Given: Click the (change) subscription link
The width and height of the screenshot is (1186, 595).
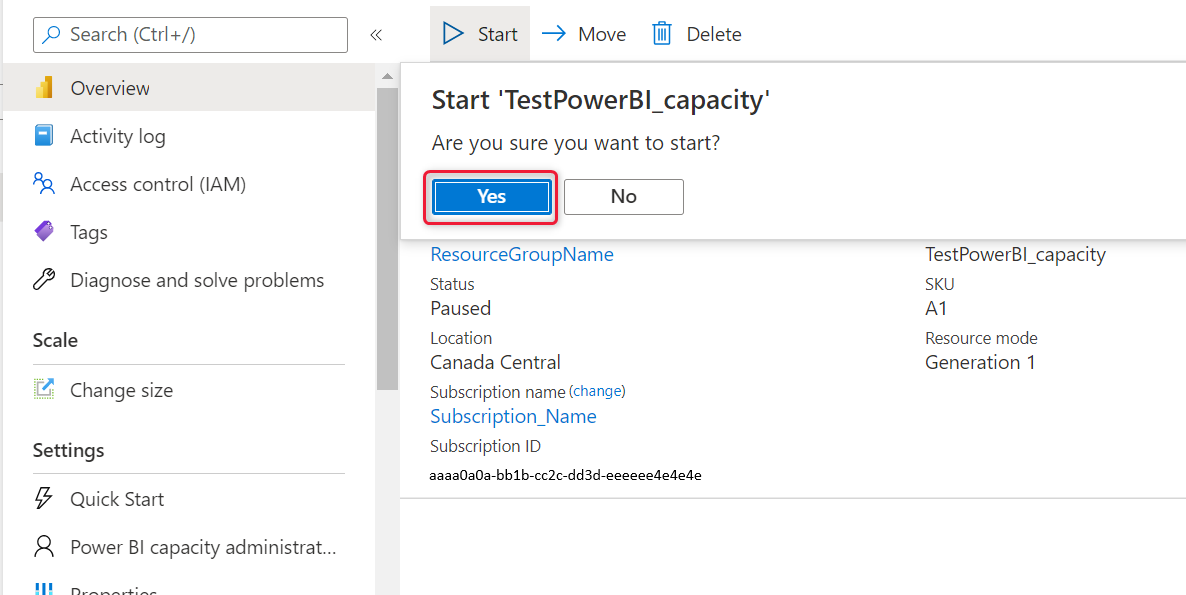Looking at the screenshot, I should pyautogui.click(x=598, y=391).
